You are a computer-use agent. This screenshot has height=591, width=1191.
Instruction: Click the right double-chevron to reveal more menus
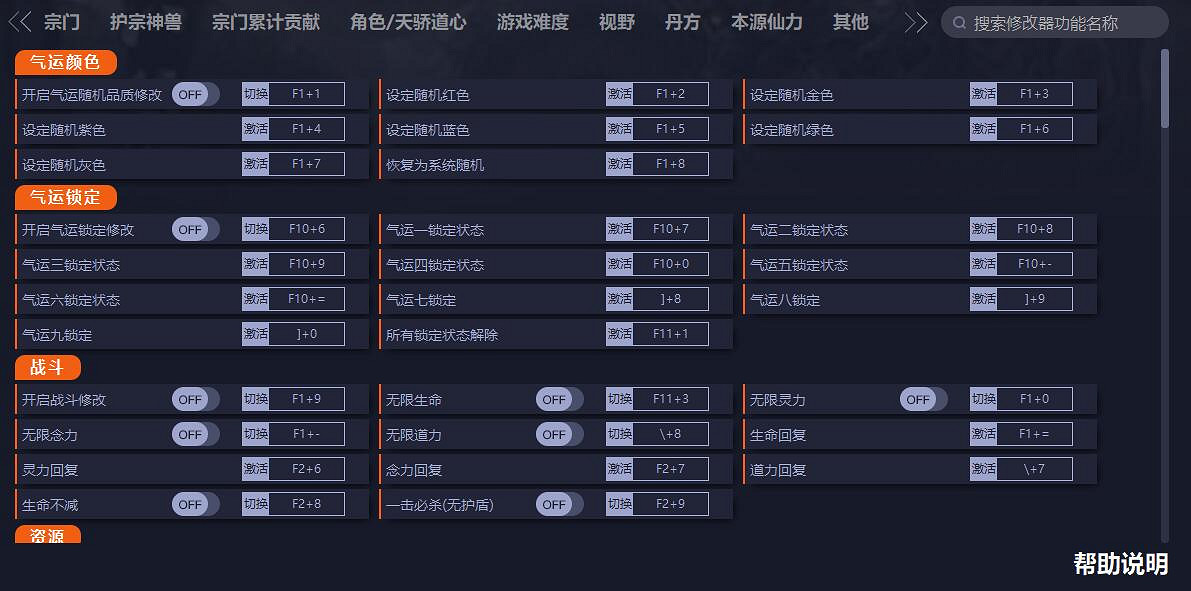[x=916, y=21]
